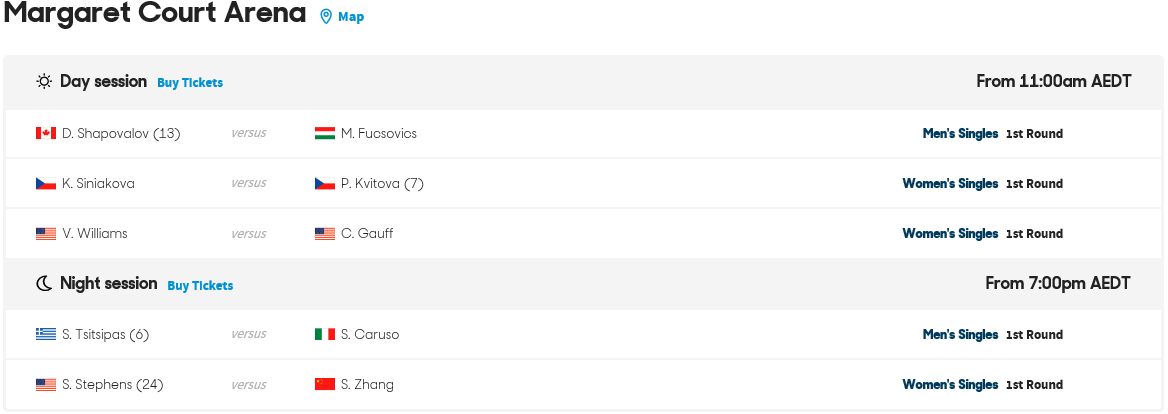Click the map pin icon beside Map
The height and width of the screenshot is (414, 1168).
click(326, 16)
